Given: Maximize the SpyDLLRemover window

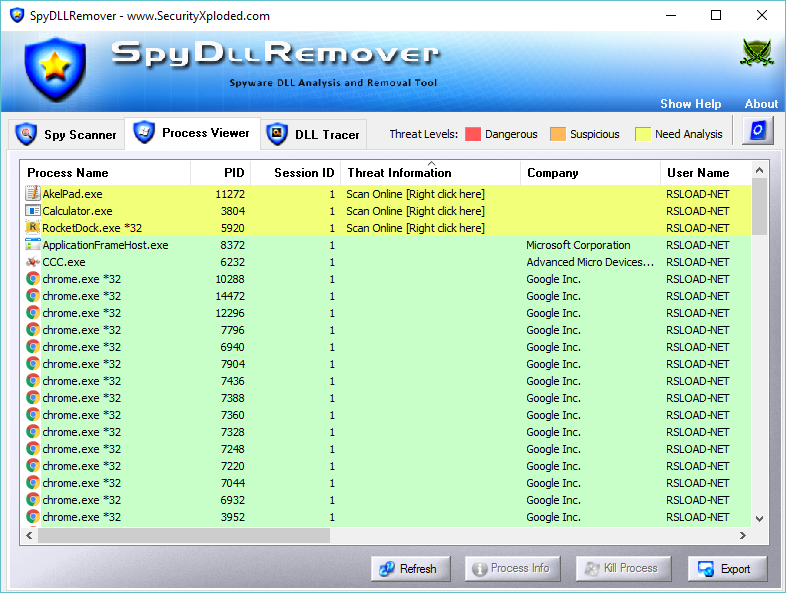Looking at the screenshot, I should (x=716, y=15).
